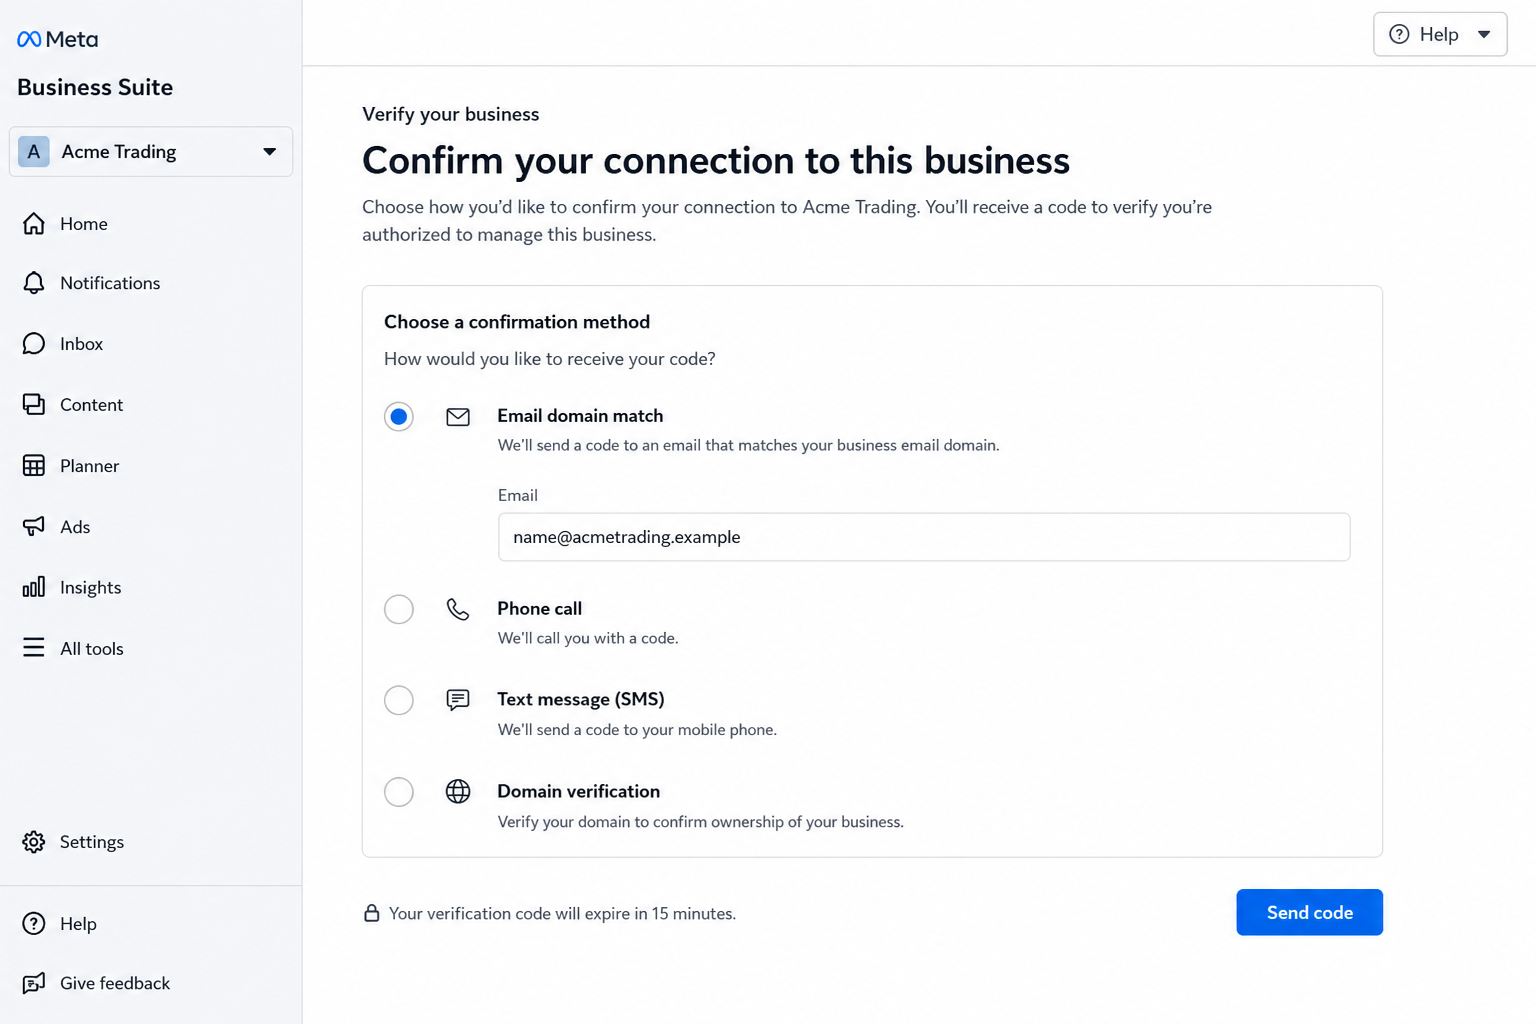Open Content menu item
The image size is (1536, 1024).
(x=92, y=405)
